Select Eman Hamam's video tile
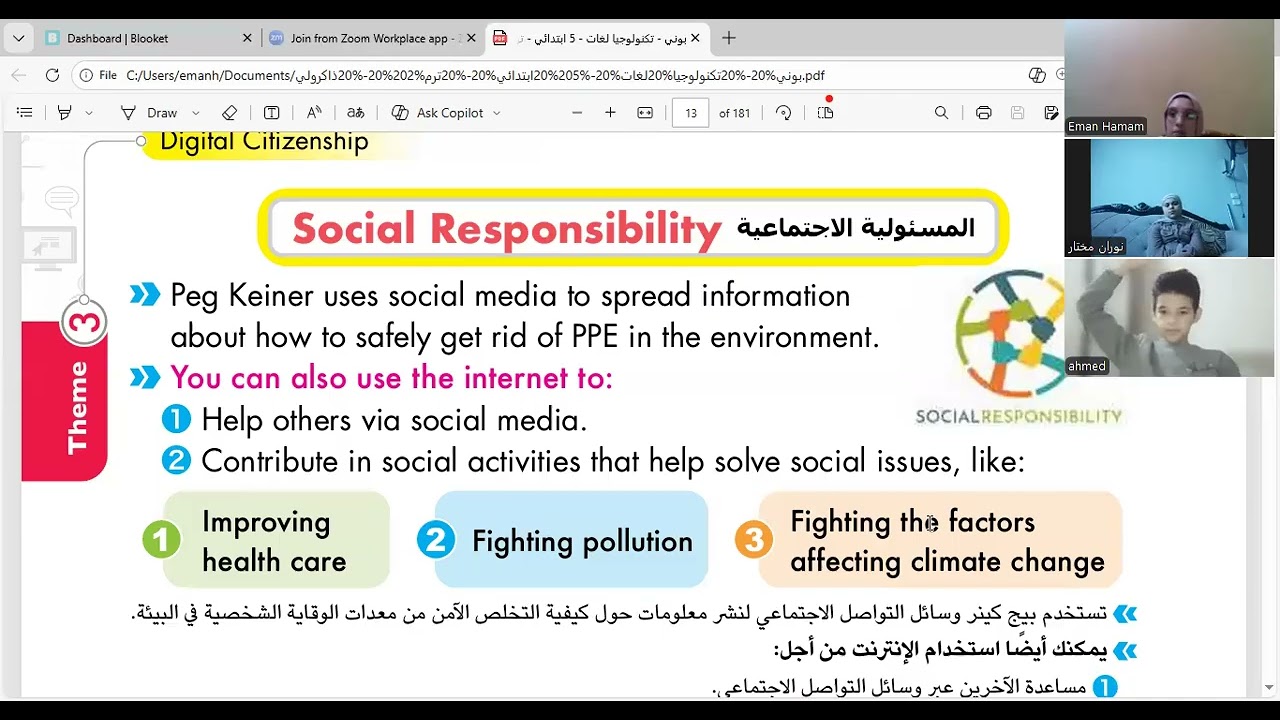1280x720 pixels. coord(1169,78)
